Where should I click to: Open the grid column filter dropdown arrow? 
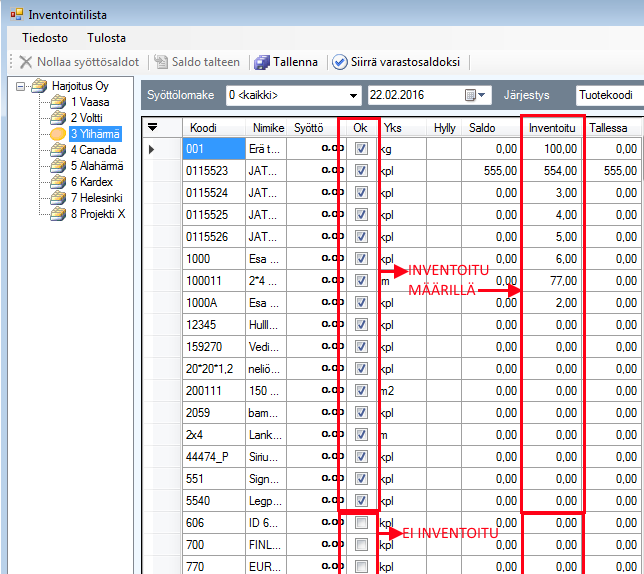point(152,127)
